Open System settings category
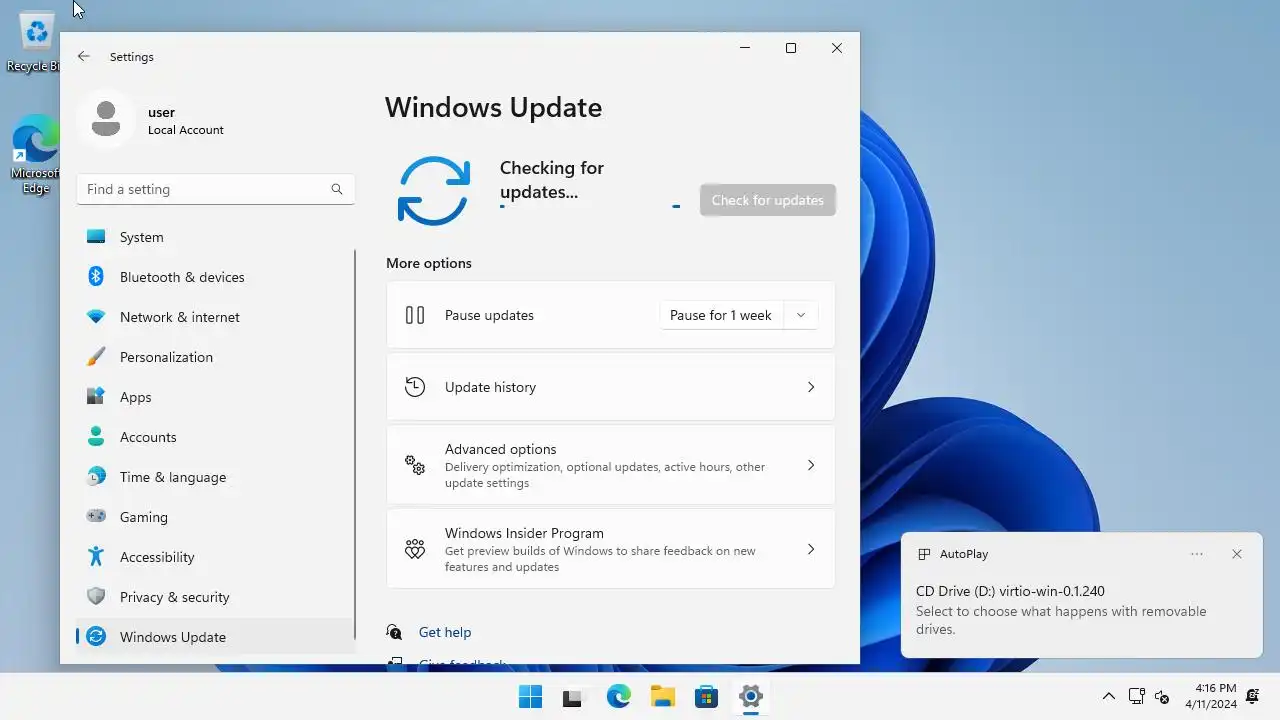1280x720 pixels. tap(216, 237)
